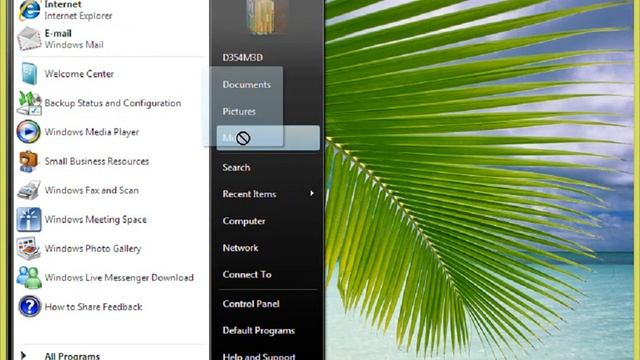Expand All Programs arrow
Viewport: 640px width, 360px height.
click(x=23, y=356)
